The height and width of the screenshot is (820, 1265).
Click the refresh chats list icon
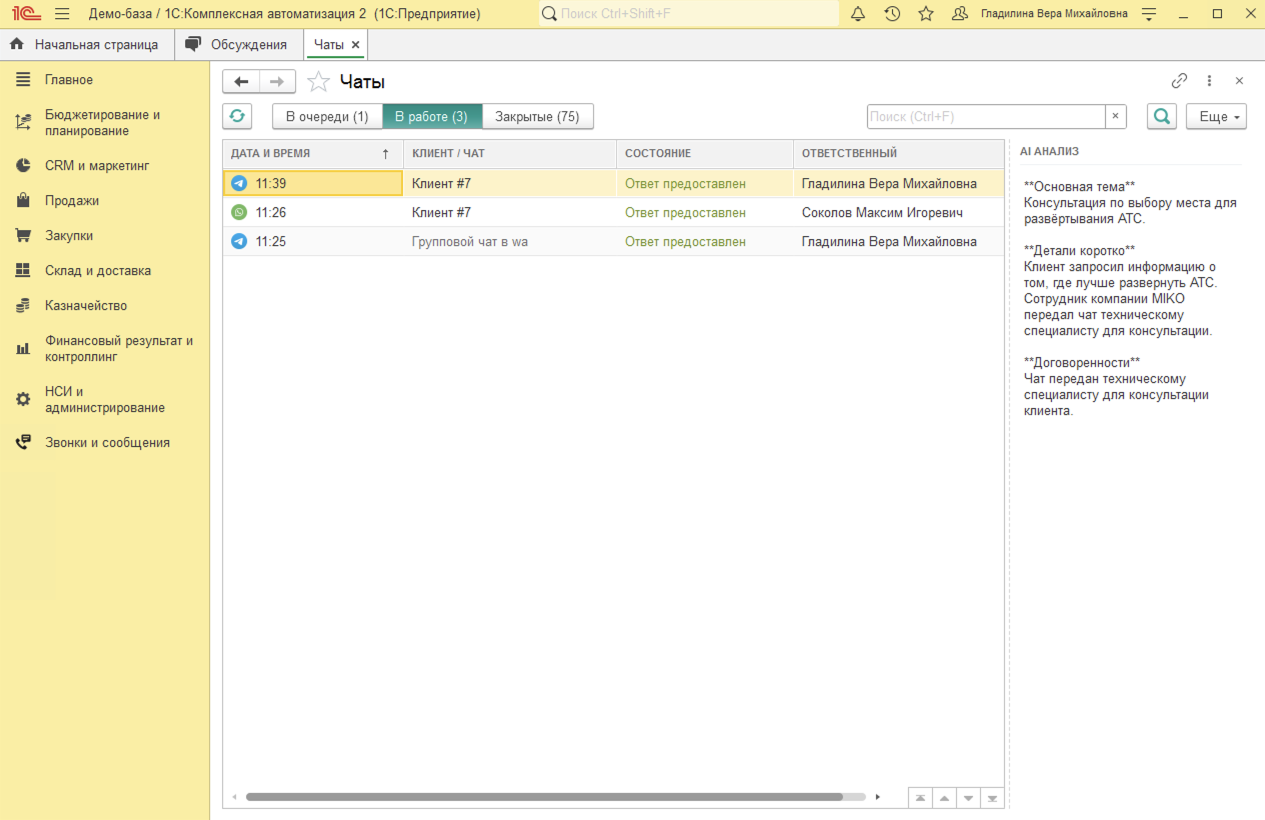[x=237, y=116]
